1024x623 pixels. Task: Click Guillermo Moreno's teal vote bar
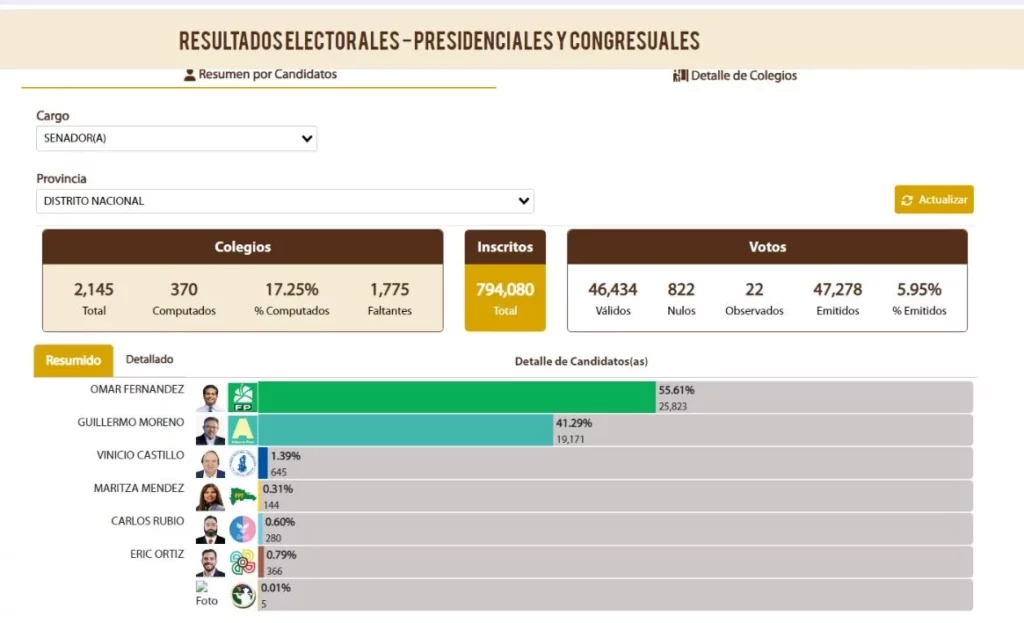(406, 430)
